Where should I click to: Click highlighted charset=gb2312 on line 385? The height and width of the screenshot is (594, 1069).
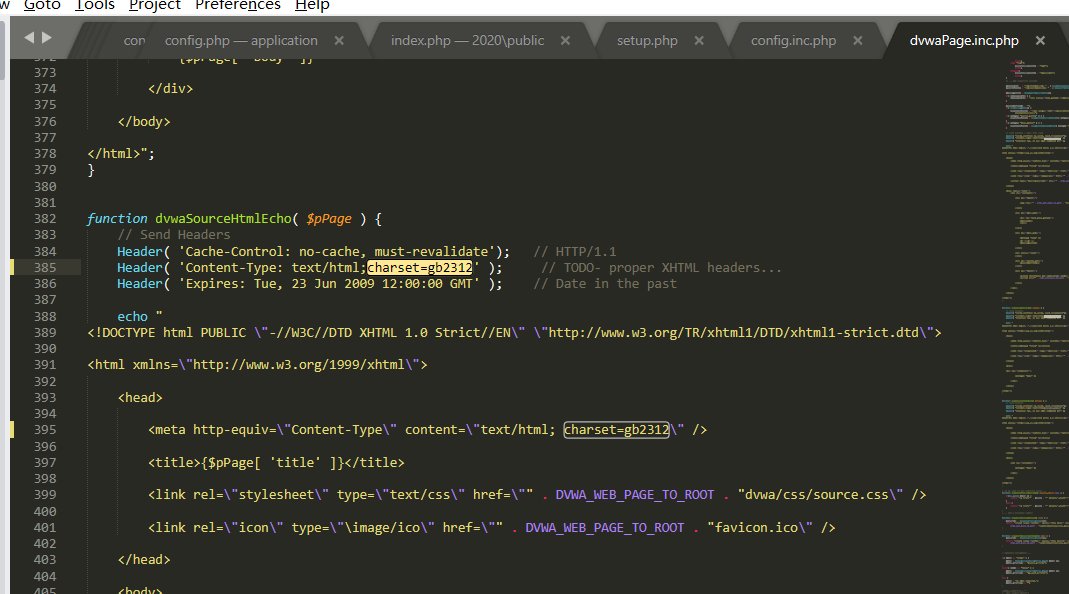(420, 268)
